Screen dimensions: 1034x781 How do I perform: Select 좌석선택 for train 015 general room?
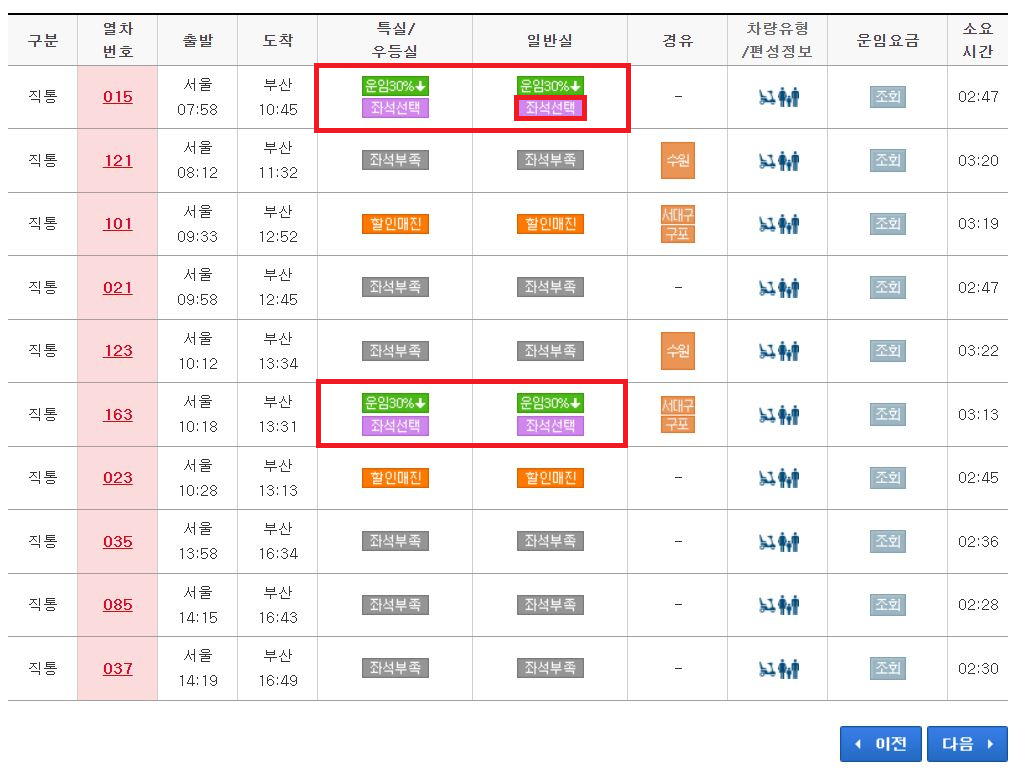tap(550, 108)
